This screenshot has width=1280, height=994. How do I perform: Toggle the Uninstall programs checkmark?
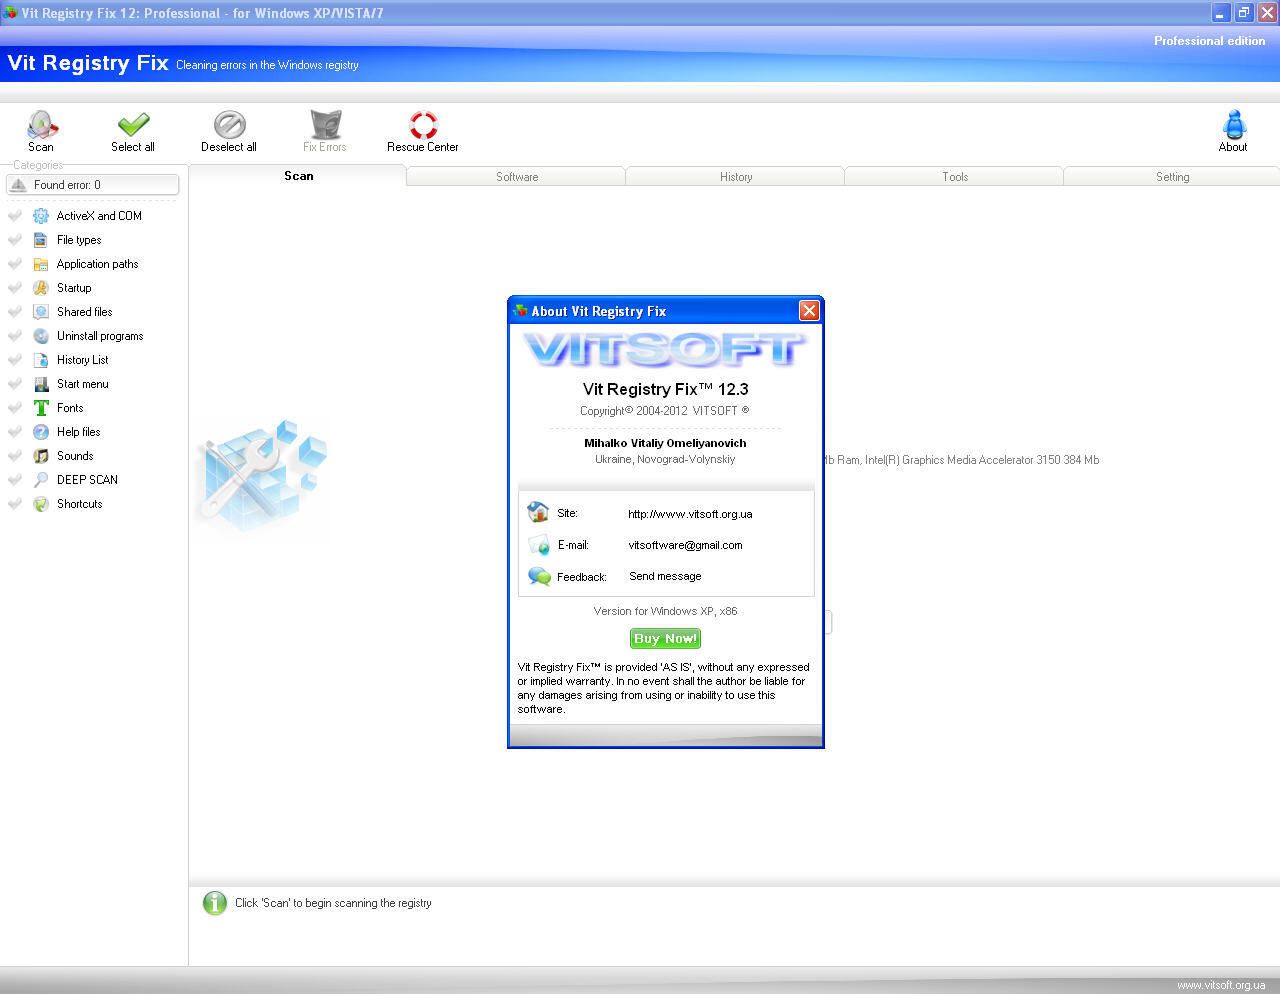coord(15,336)
